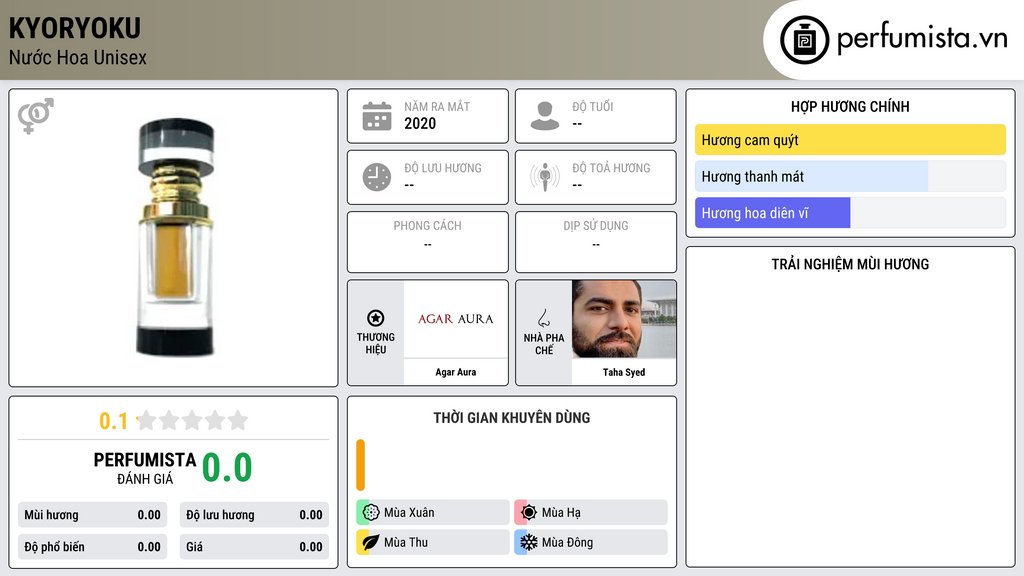
Task: Click the person icon beside Độ tuổi
Action: 545,116
